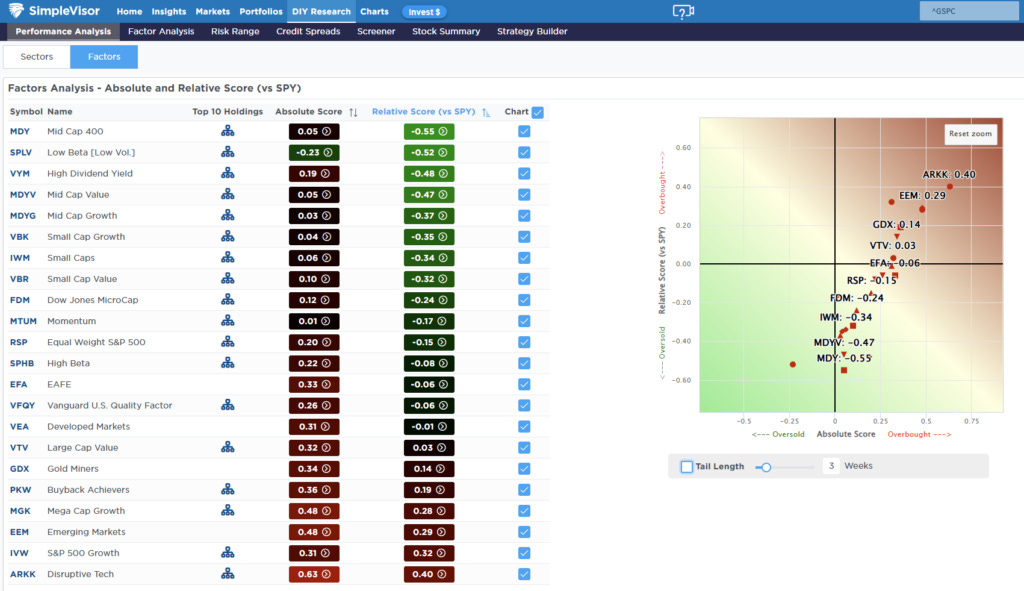Open the Insights menu
Screen dimensions: 1024x591
[x=168, y=12]
